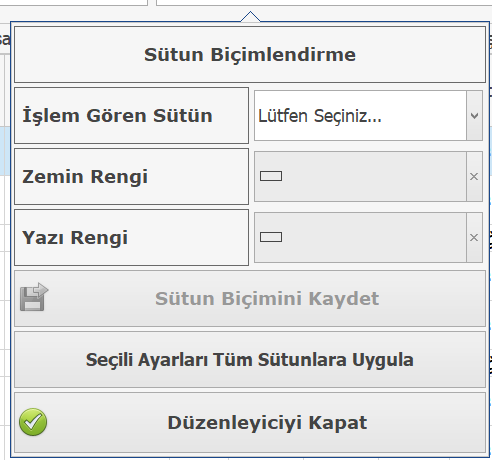Click the small swatch rectangle in Zemin Rengi
This screenshot has width=492, height=460.
pyautogui.click(x=271, y=176)
